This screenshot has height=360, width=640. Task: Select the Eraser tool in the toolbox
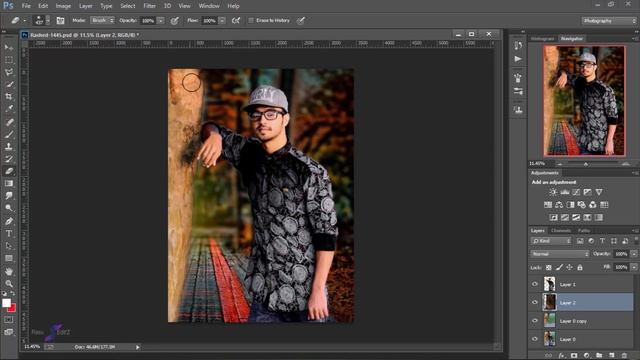[x=9, y=171]
